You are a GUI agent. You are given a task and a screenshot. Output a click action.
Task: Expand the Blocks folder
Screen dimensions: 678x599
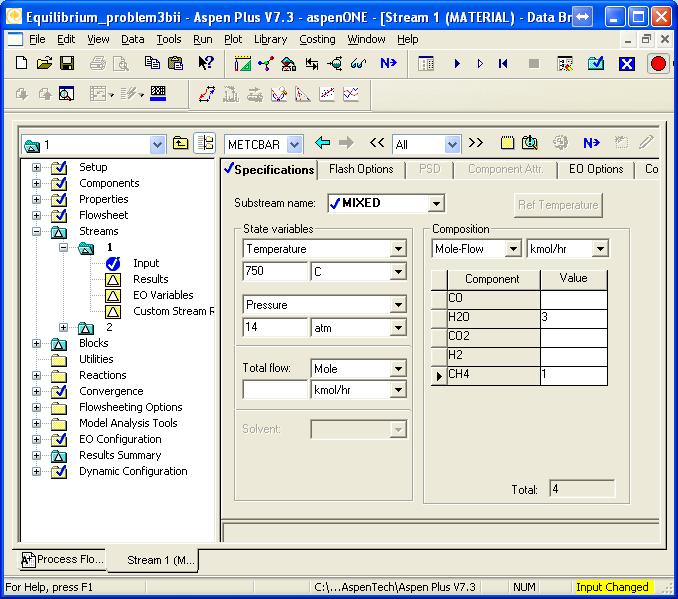tap(36, 343)
